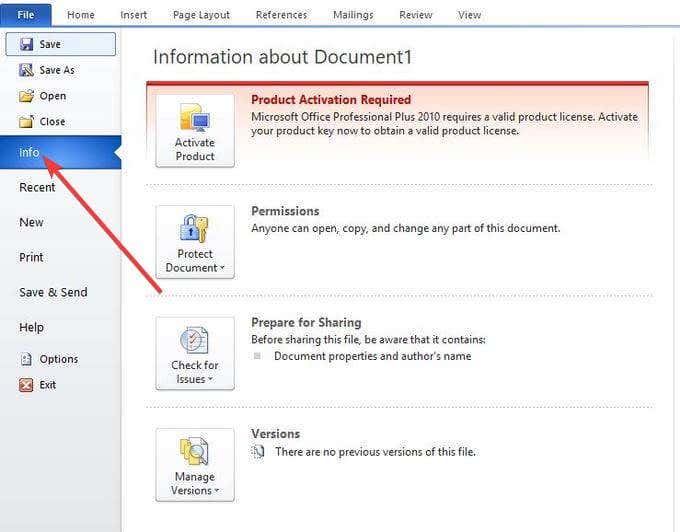The height and width of the screenshot is (532, 680).
Task: Click the Activate Product computer icon
Action: (x=195, y=118)
